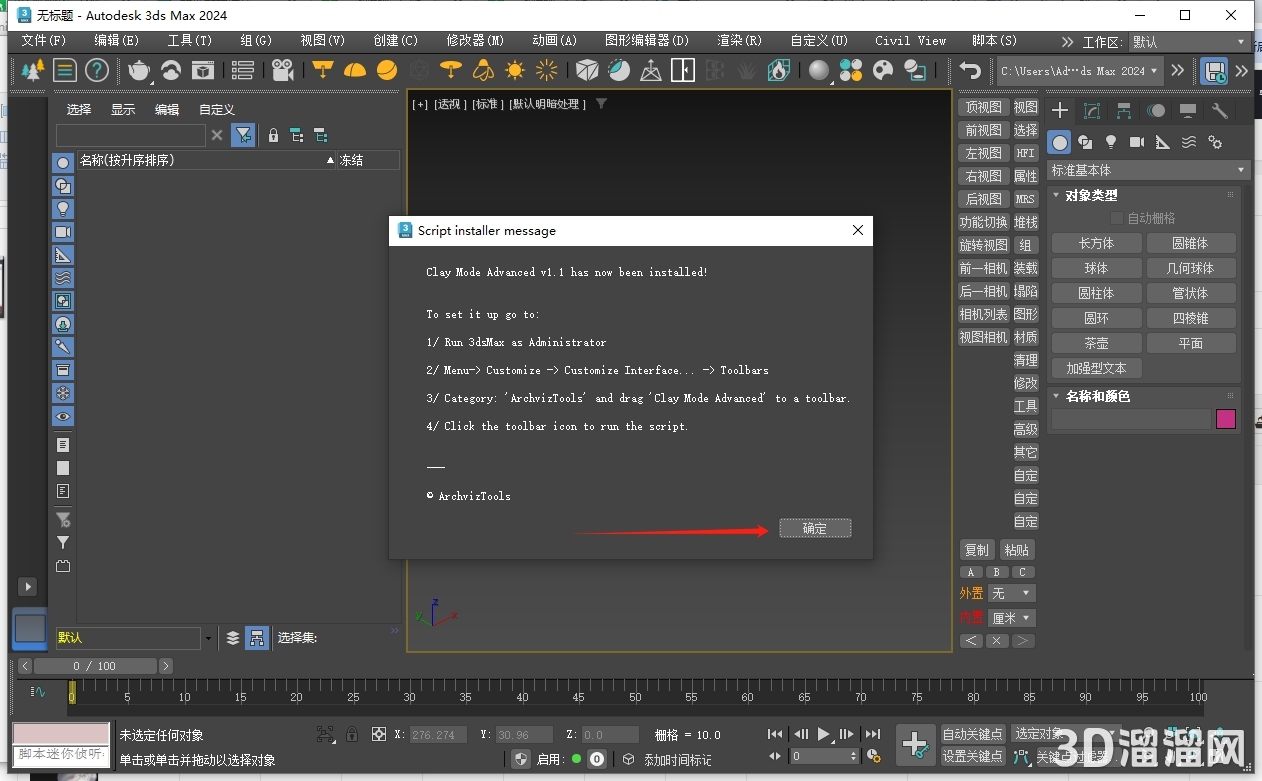Screen dimensions: 1262x781
Task: Click the 相机列表 button
Action: point(983,314)
